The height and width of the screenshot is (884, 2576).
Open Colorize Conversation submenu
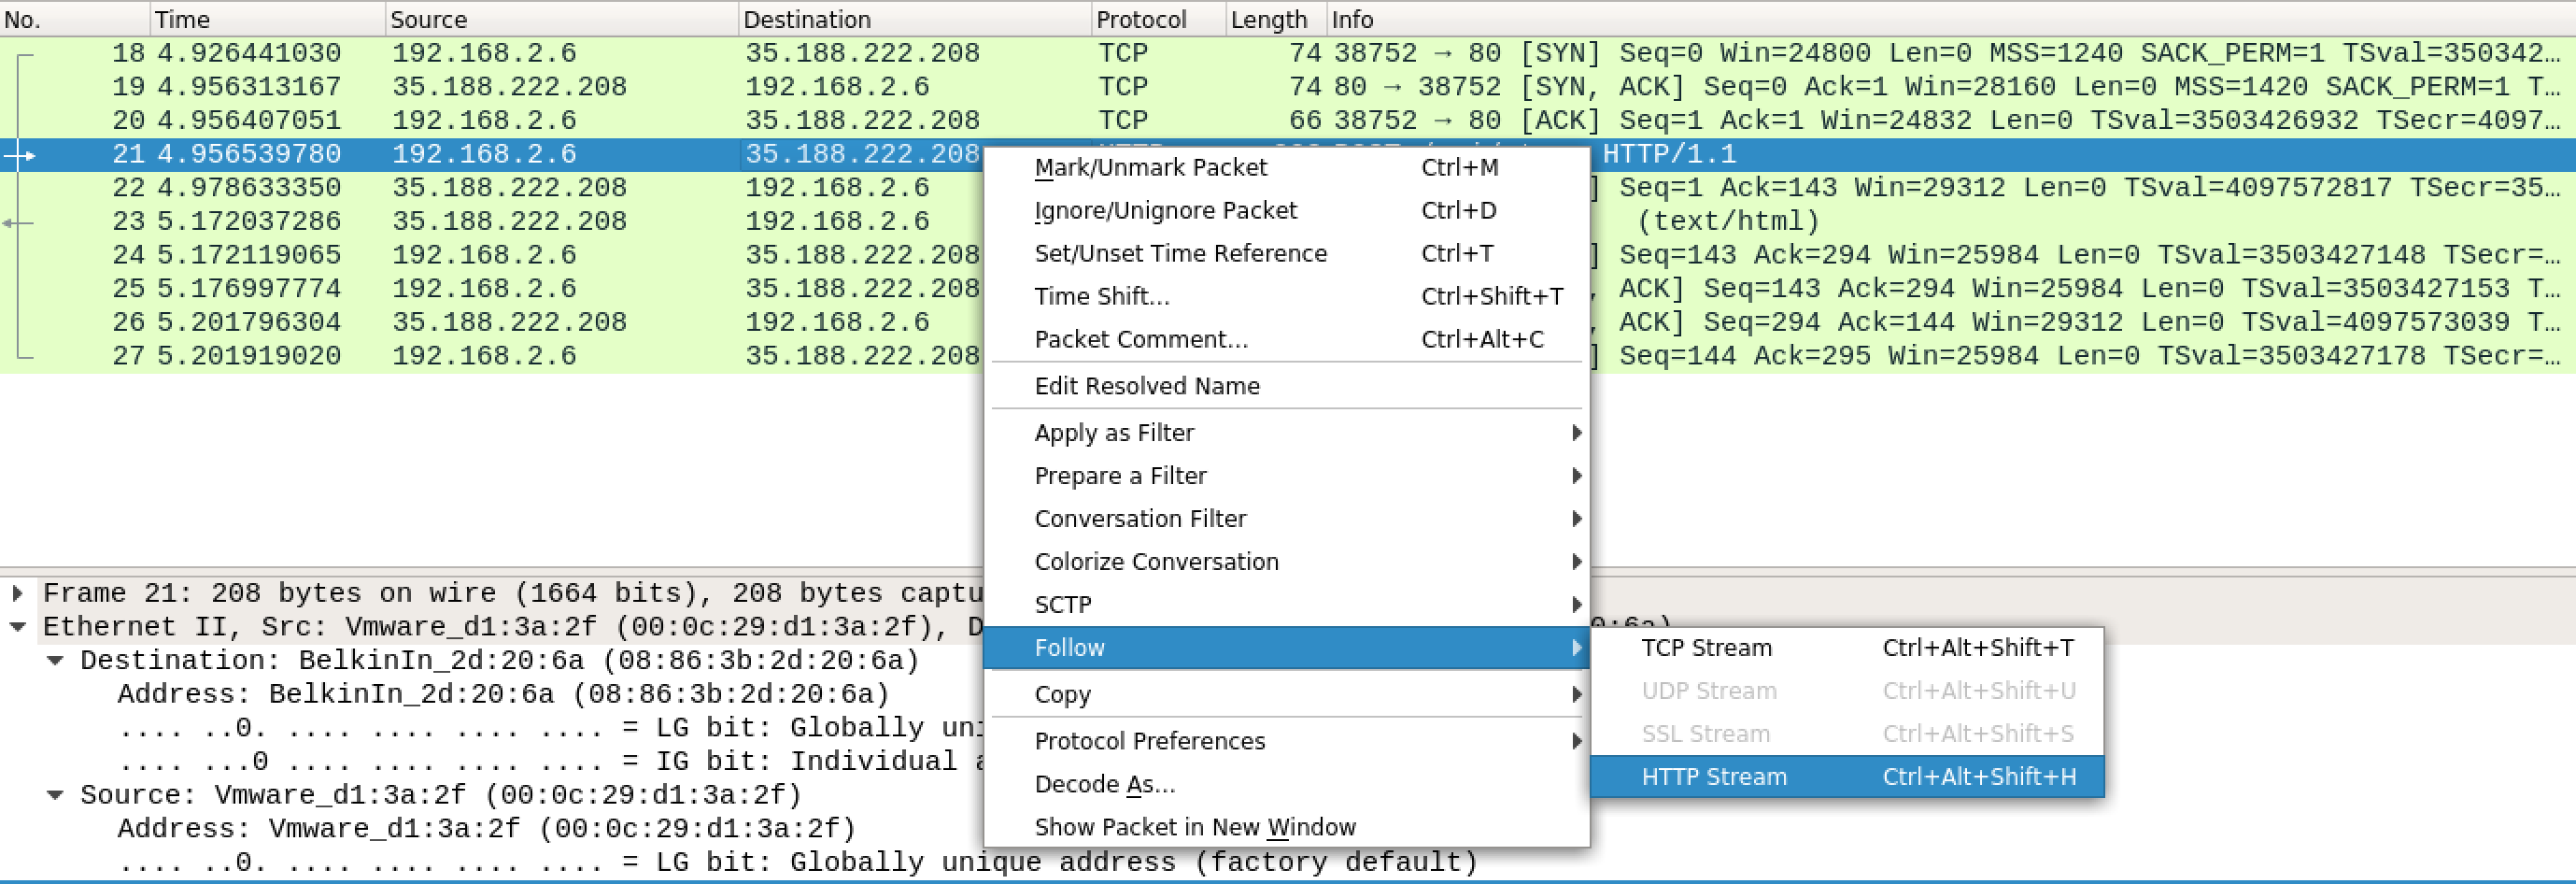click(1156, 562)
